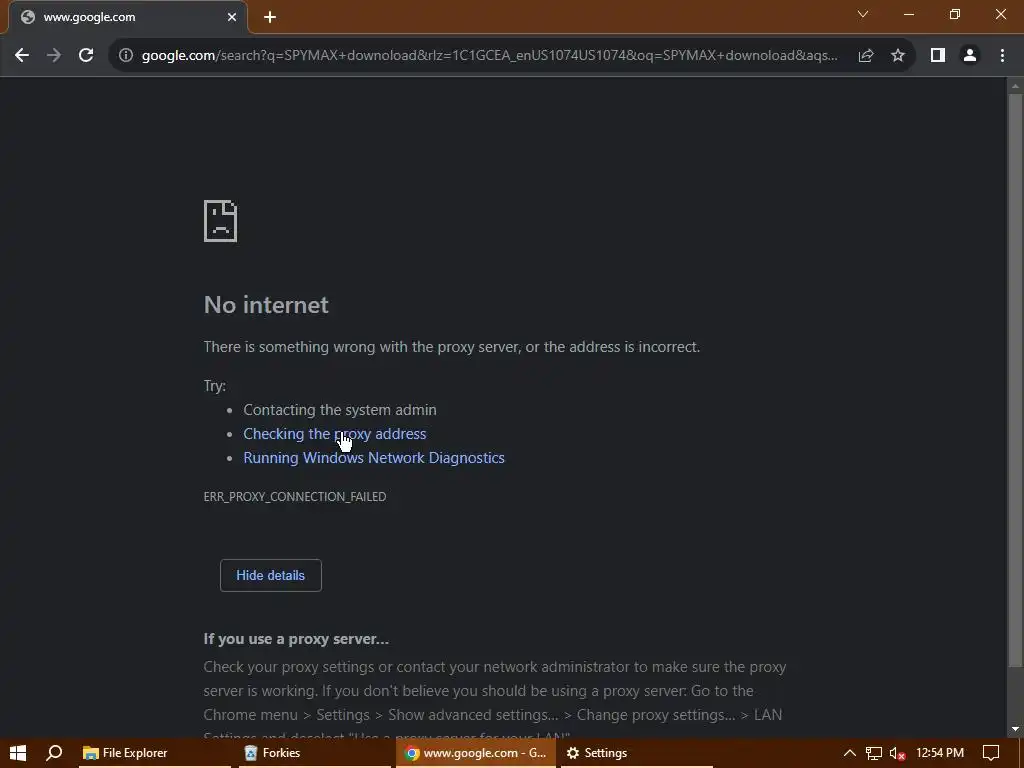Viewport: 1024px width, 768px height.
Task: Expand the tab search chevron
Action: (x=863, y=14)
